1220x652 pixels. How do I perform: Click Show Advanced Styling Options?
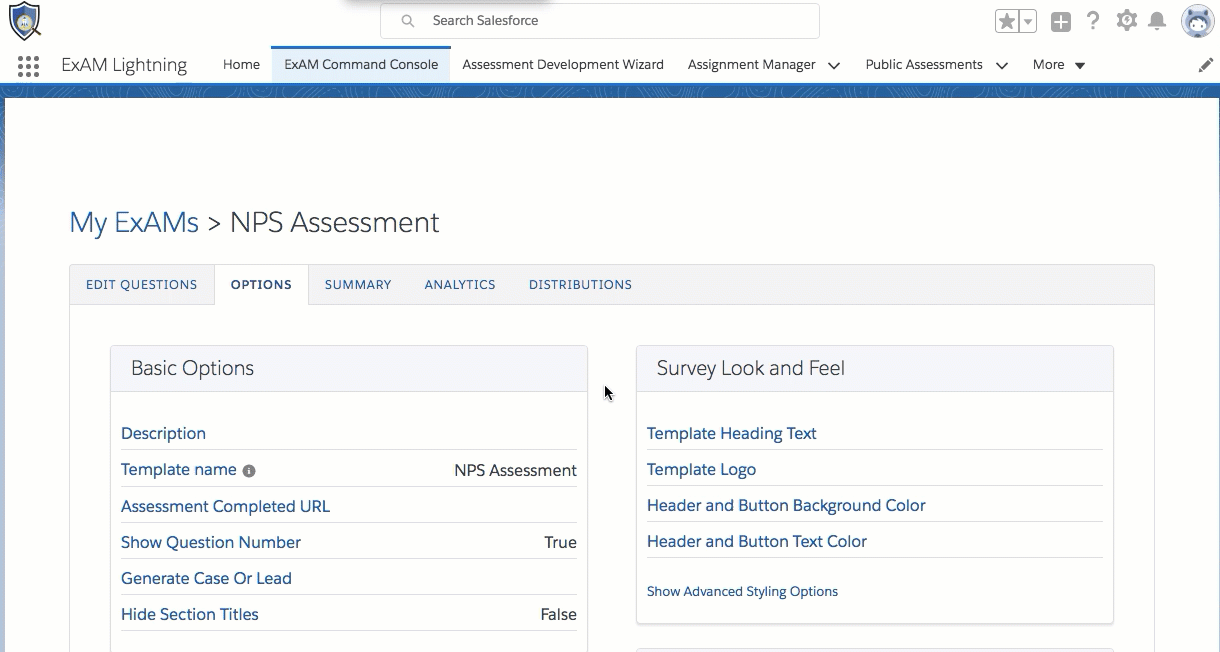742,592
